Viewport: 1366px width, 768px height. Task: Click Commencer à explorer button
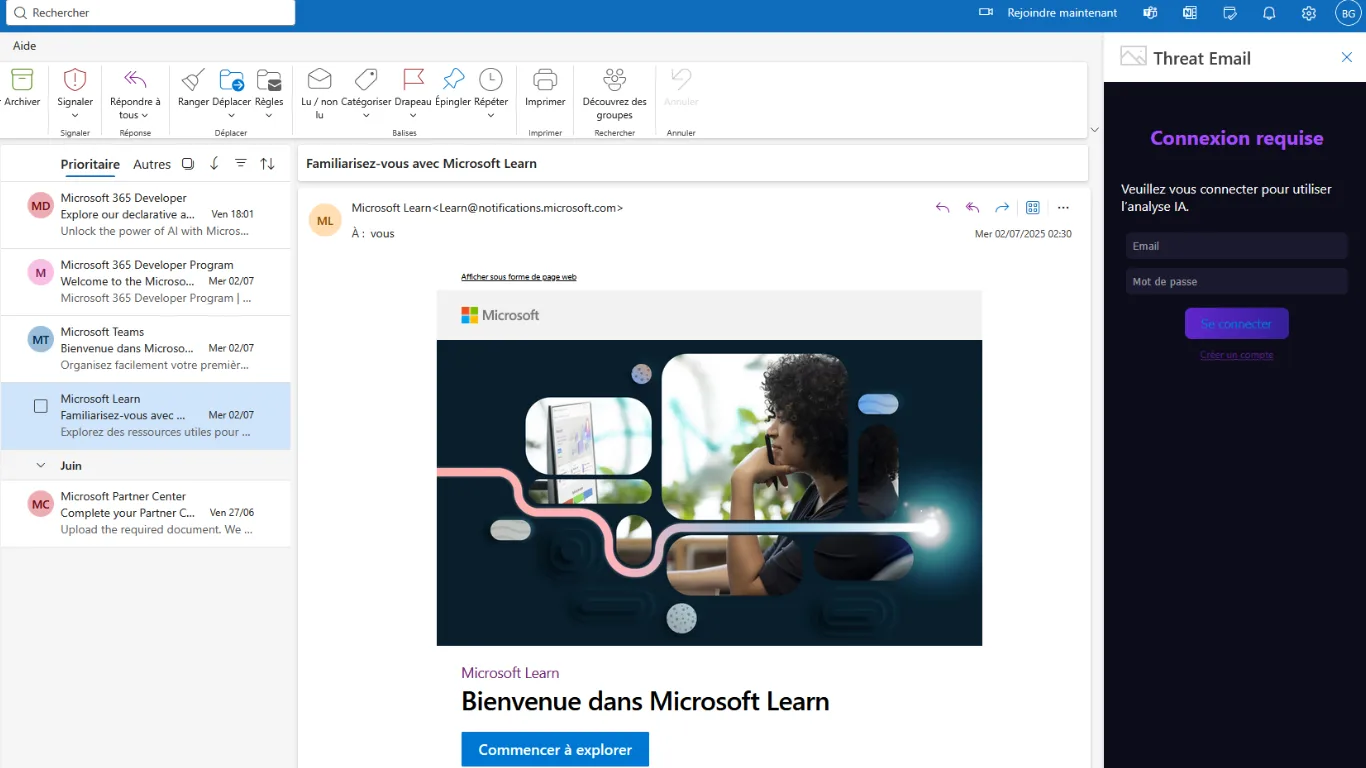coord(555,749)
